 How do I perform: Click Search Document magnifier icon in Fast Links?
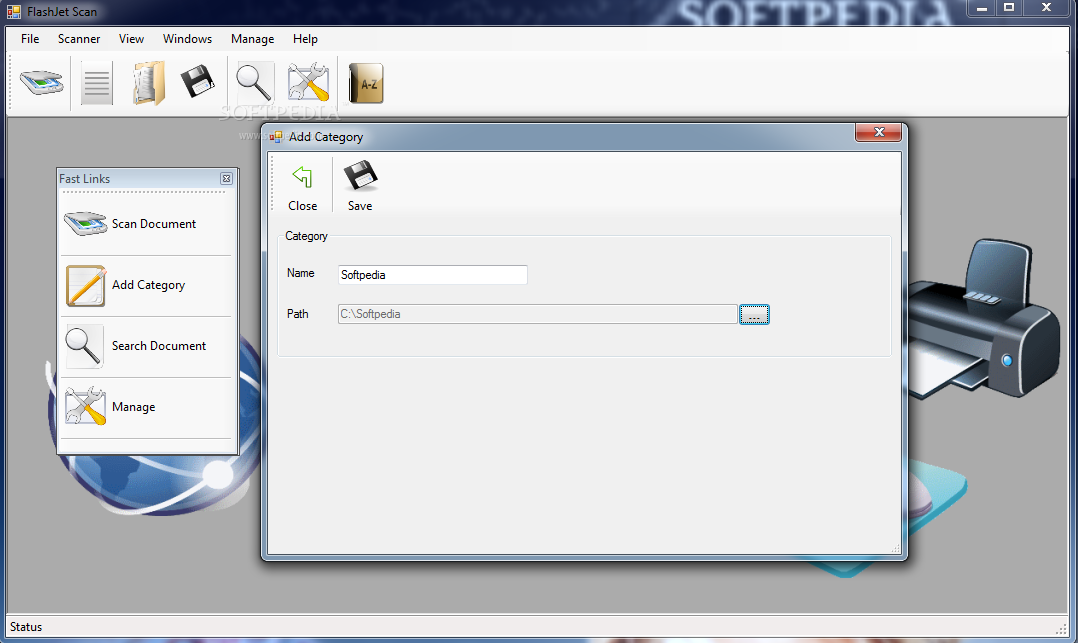pos(84,346)
